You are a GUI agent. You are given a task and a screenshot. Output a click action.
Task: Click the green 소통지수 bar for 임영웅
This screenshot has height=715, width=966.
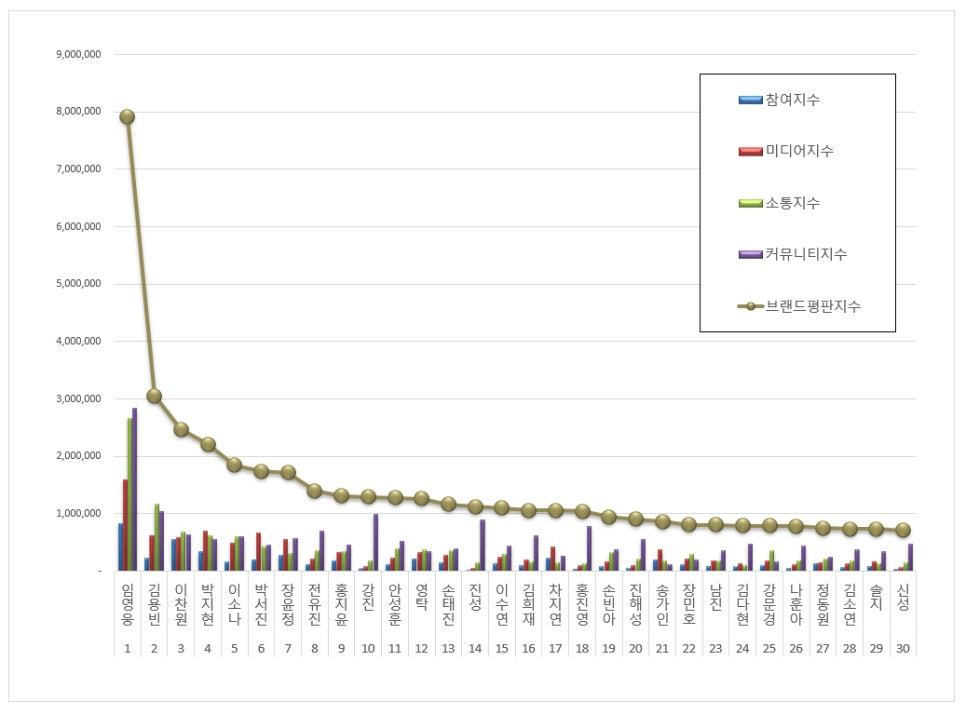tap(130, 495)
